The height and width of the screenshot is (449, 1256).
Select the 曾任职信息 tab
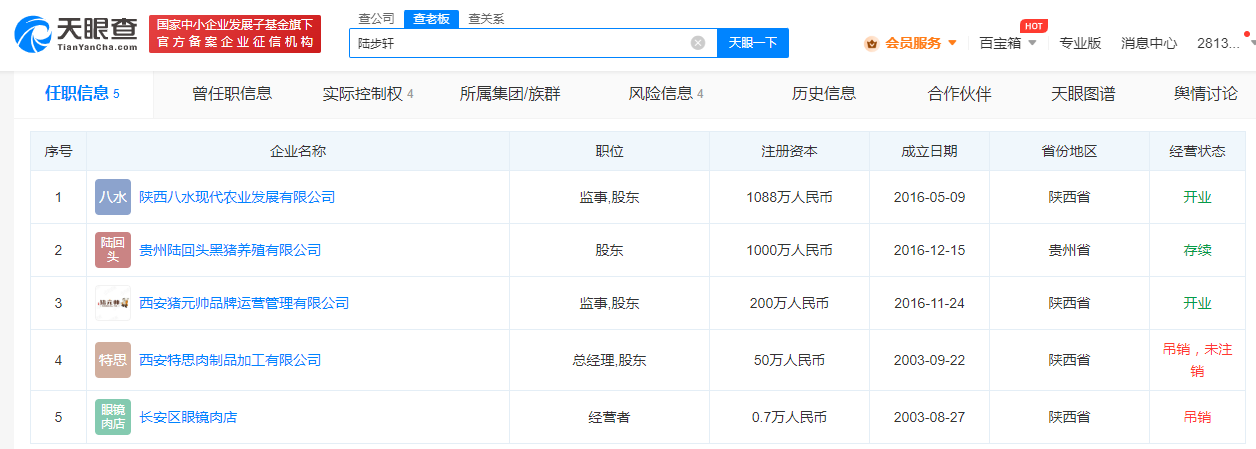coord(232,94)
